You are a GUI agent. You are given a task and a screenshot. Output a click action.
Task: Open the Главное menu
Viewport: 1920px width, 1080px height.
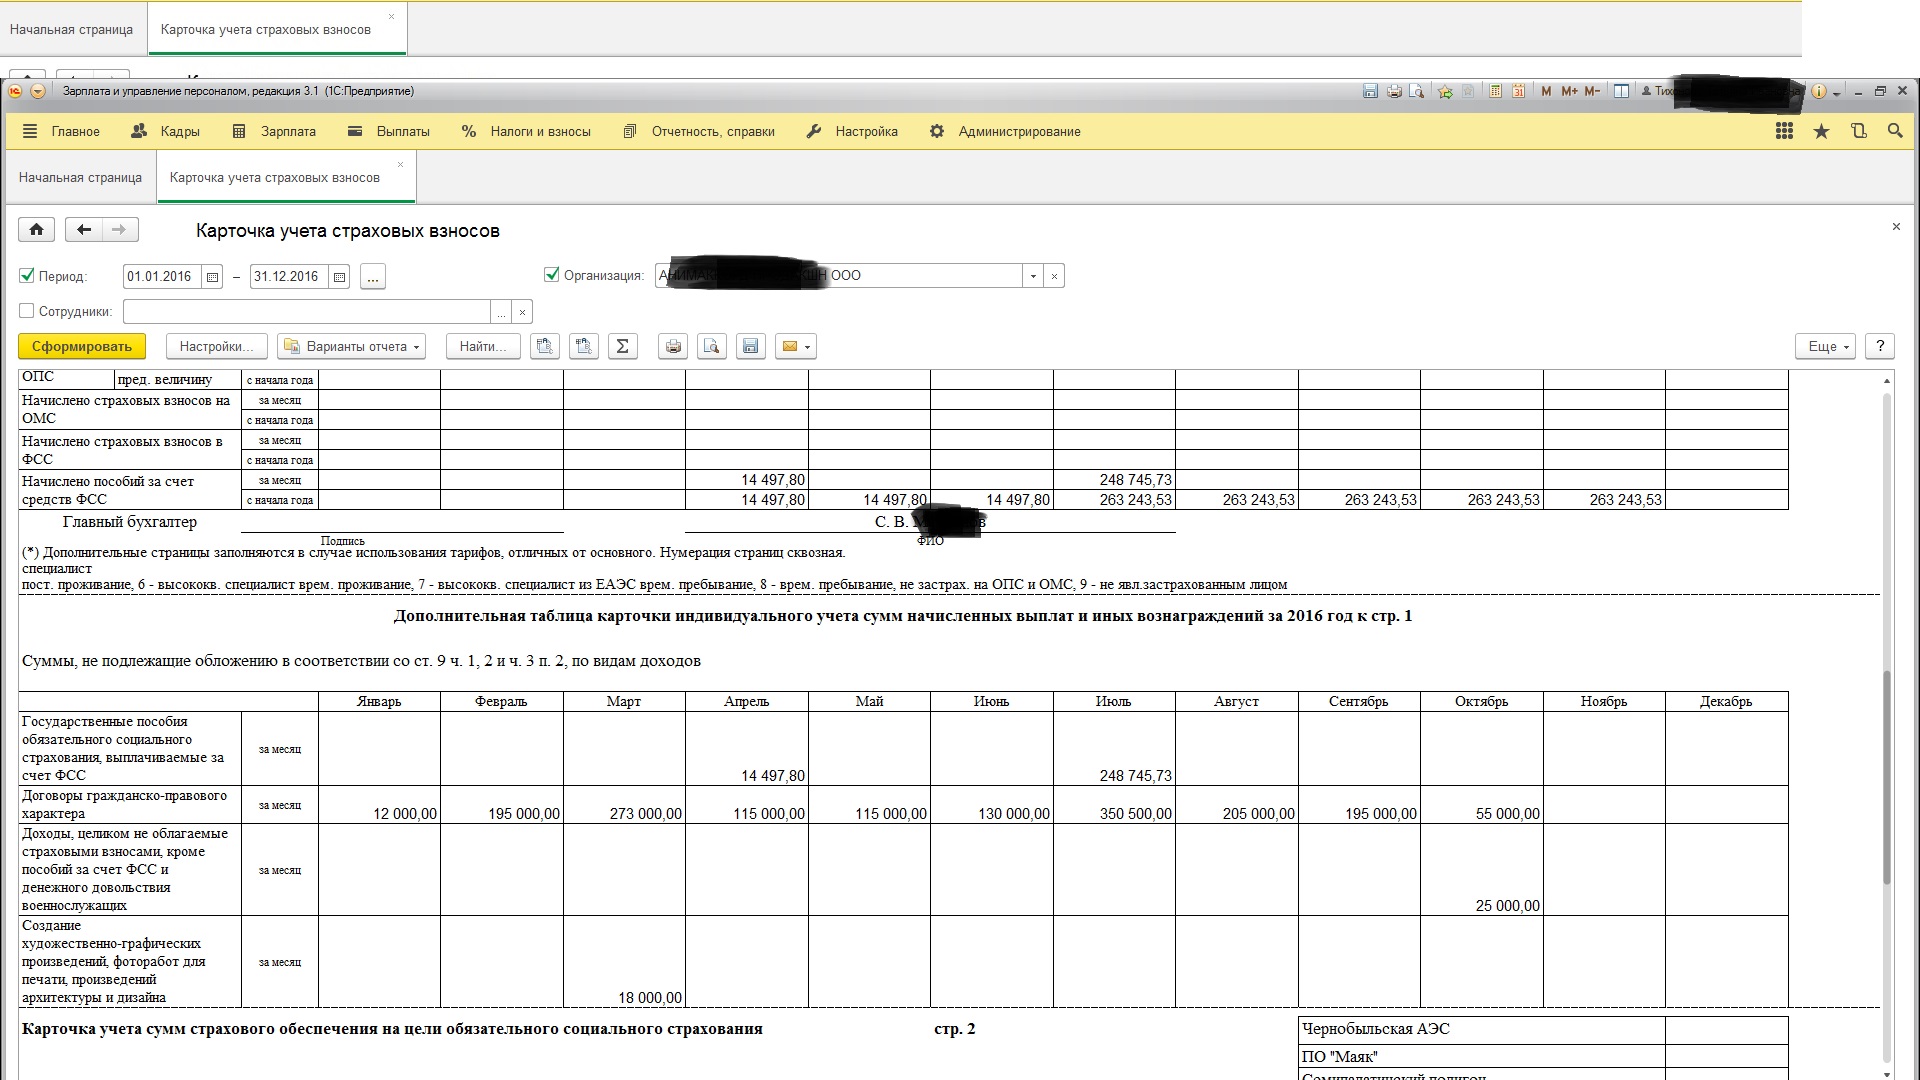coord(61,131)
